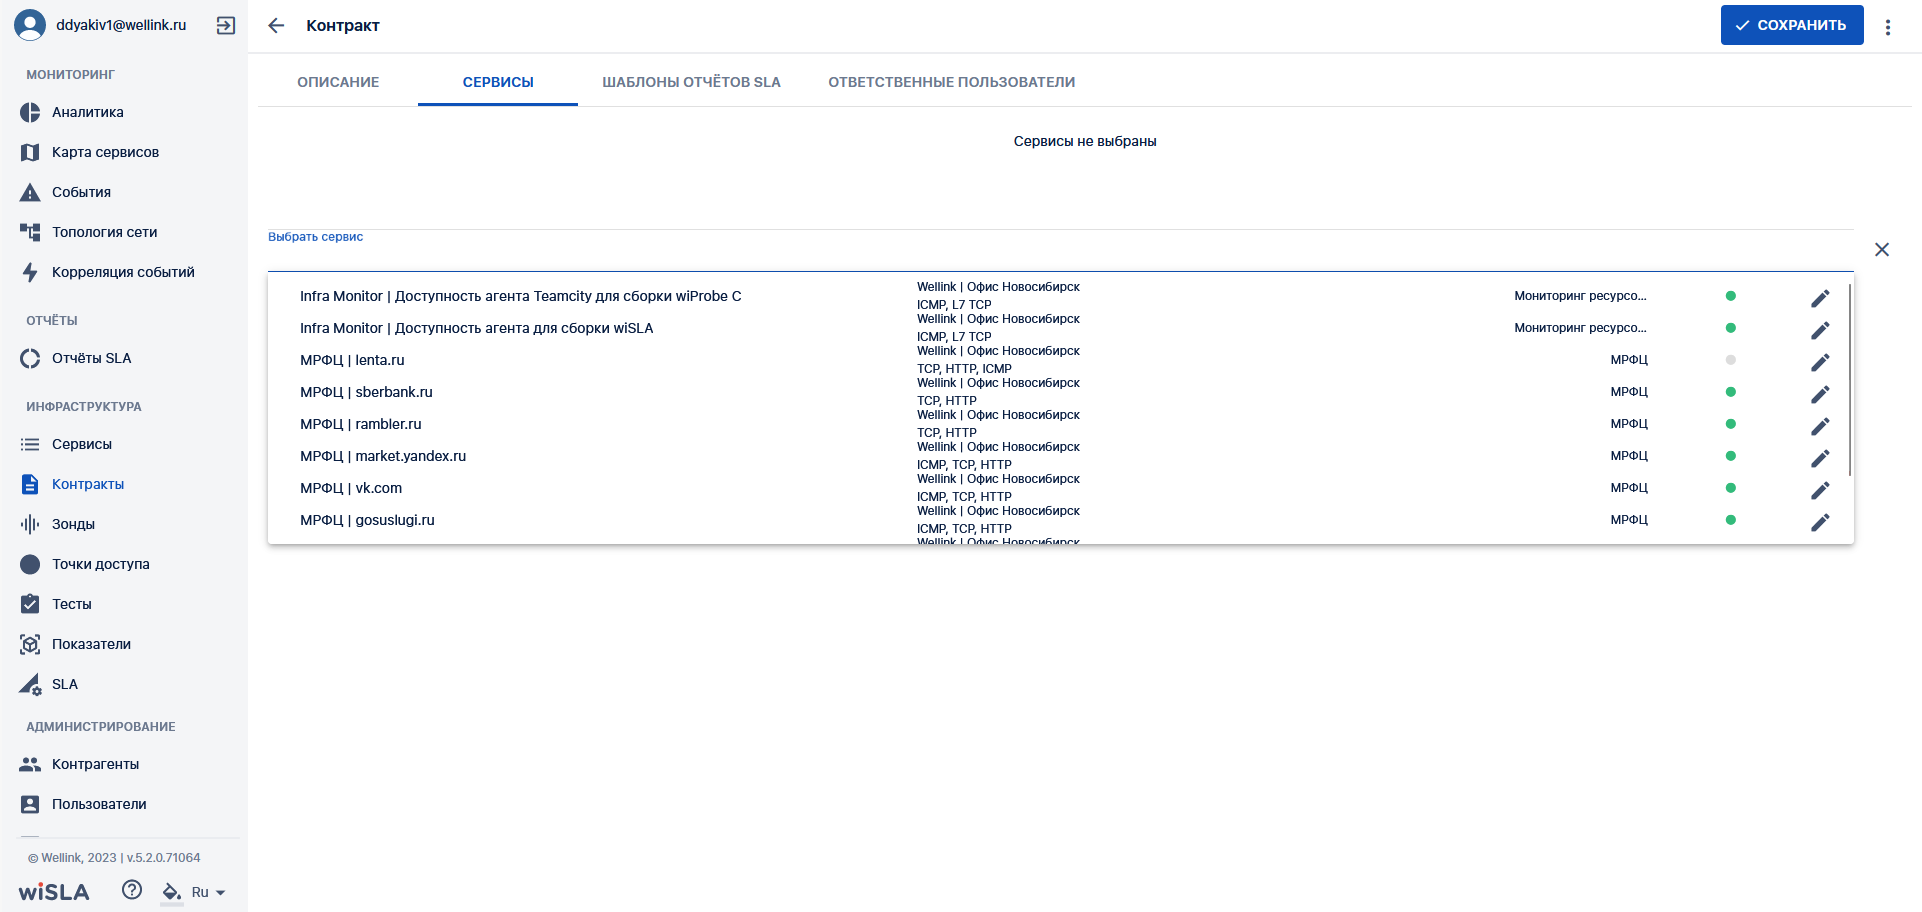
Task: Collapse the sidebar using the logout-arrow icon
Action: tap(226, 26)
